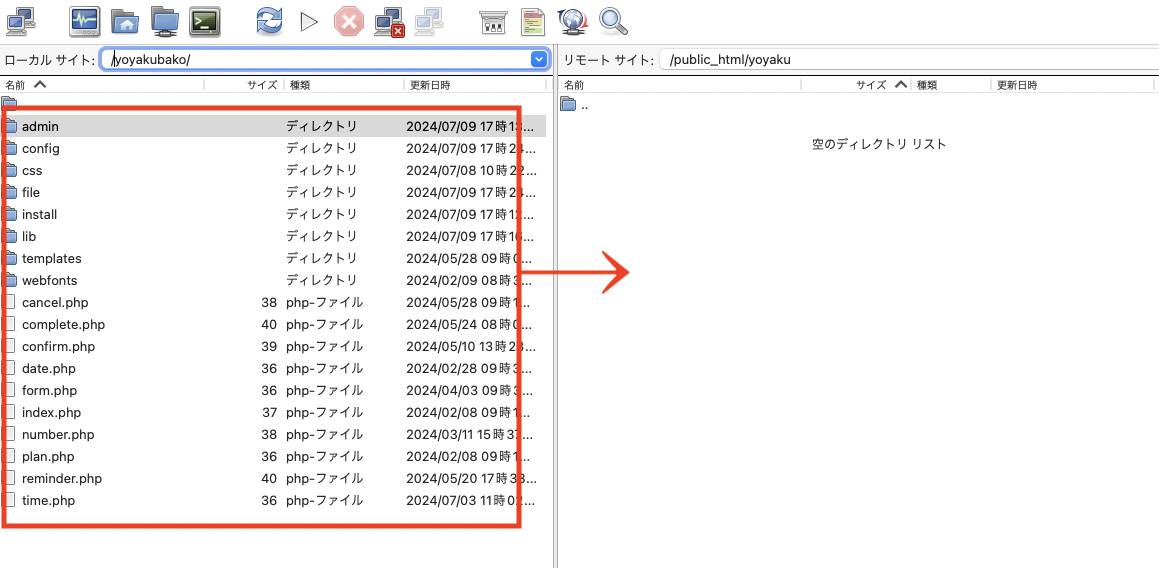Viewport: 1159px width, 568px height.
Task: Cancel the current operation
Action: point(349,21)
